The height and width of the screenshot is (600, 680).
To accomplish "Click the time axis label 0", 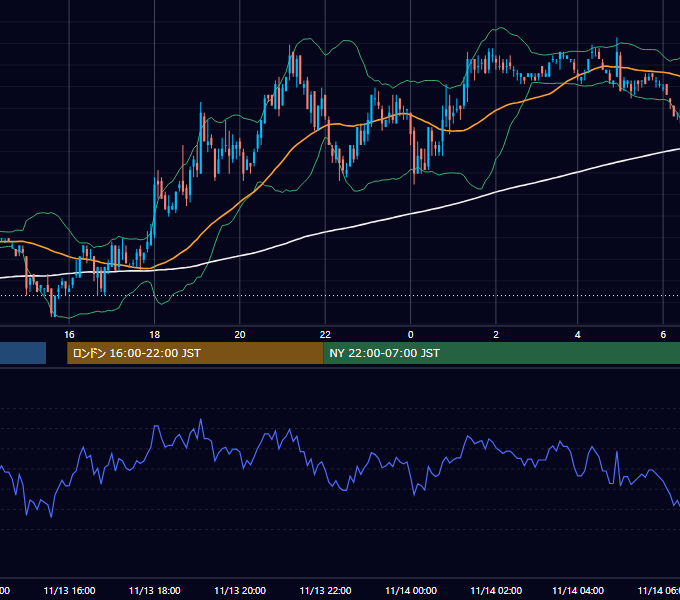I will pyautogui.click(x=411, y=335).
